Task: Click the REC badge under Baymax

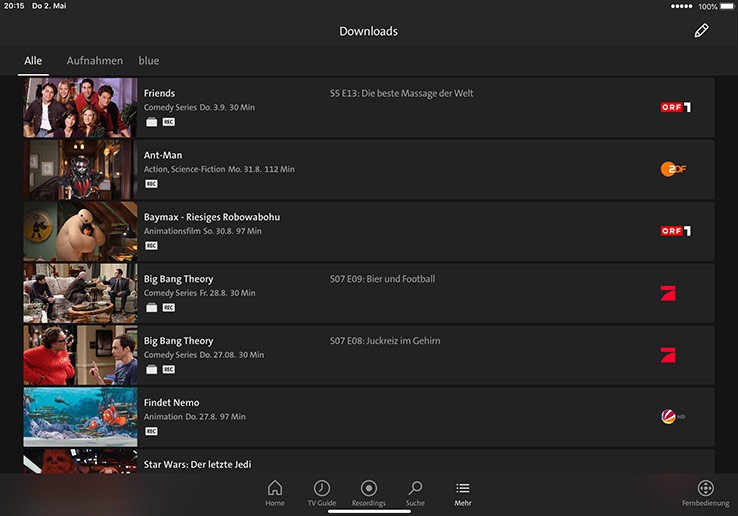Action: pos(152,246)
